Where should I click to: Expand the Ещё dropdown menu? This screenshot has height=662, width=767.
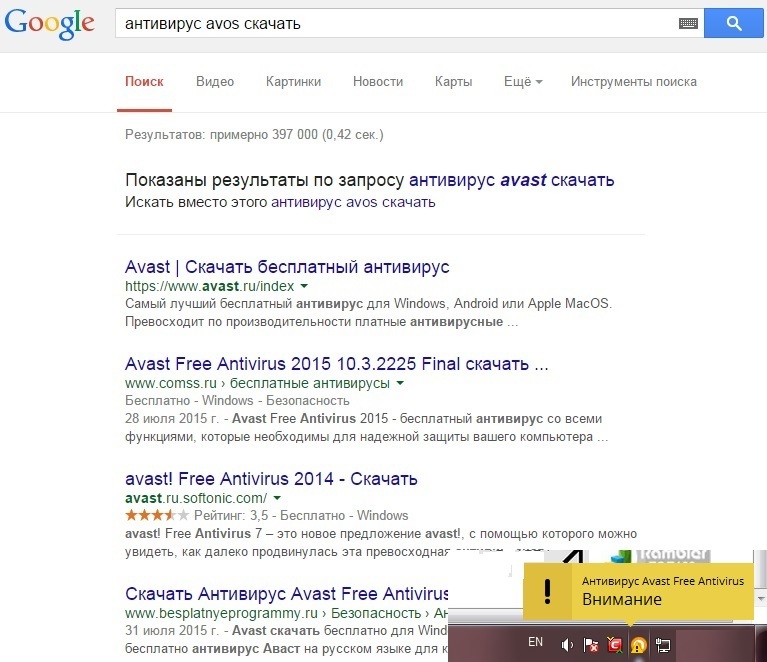tap(523, 82)
